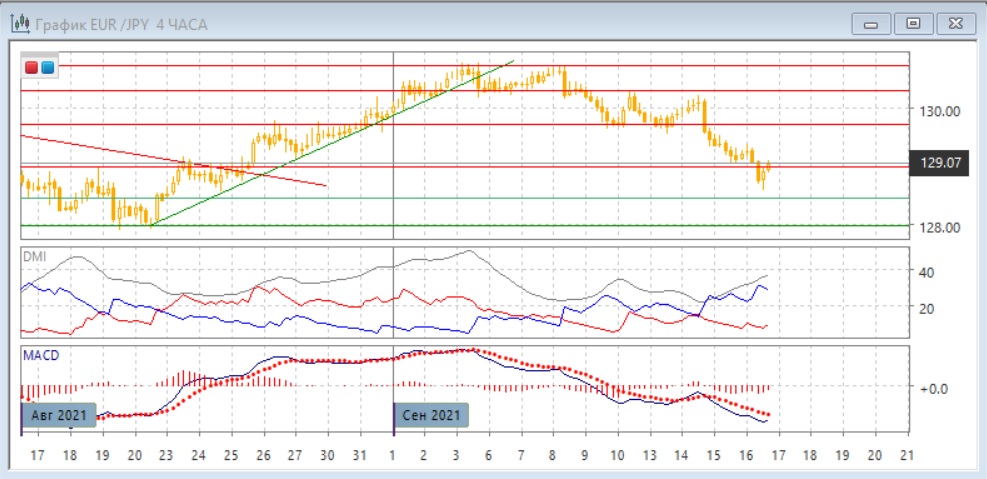This screenshot has width=987, height=479.
Task: Maximize the EUR/JPY chart window
Action: click(912, 23)
